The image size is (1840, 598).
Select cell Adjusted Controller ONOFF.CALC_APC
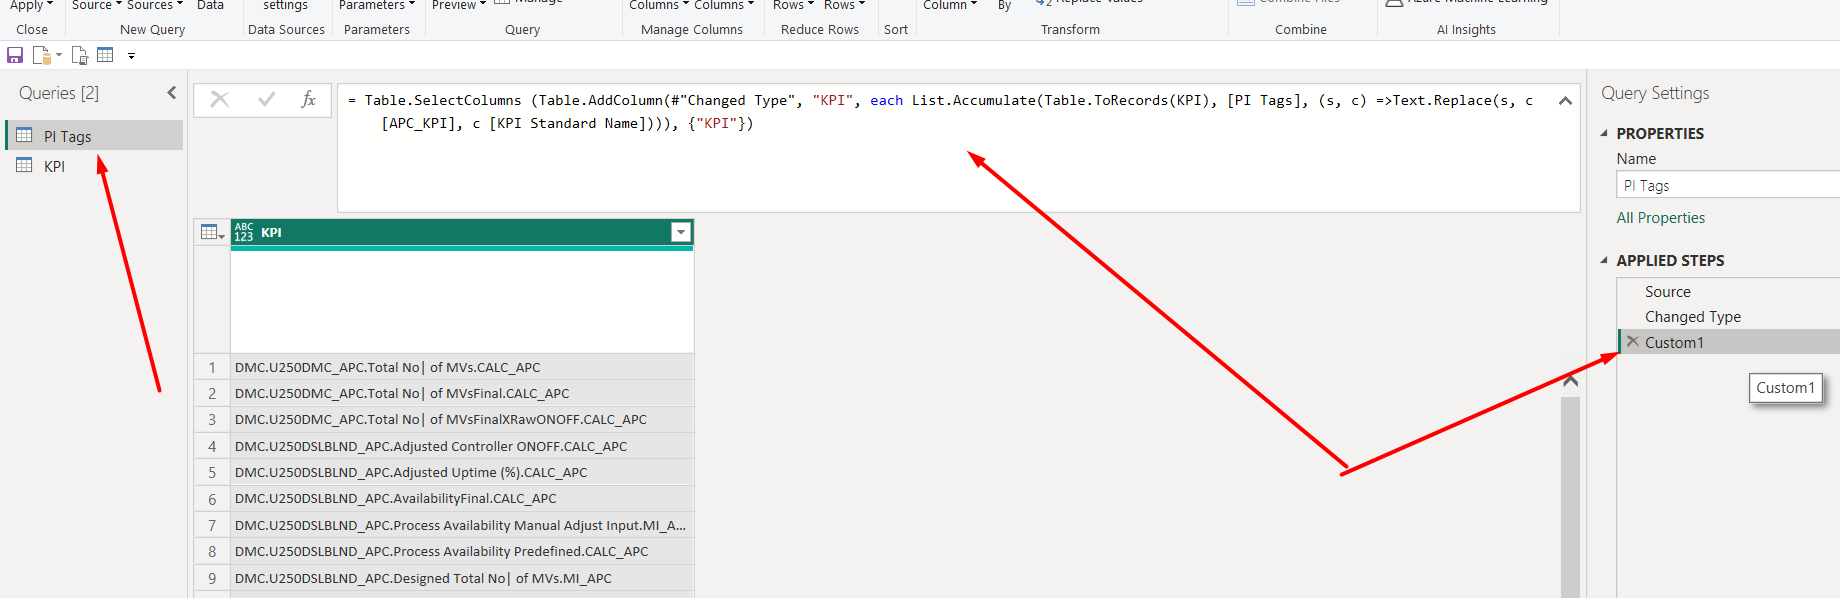tap(462, 446)
